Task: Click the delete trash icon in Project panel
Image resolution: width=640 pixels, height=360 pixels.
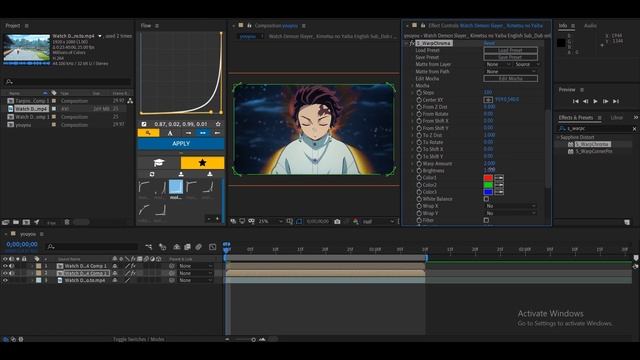Action: 67,222
